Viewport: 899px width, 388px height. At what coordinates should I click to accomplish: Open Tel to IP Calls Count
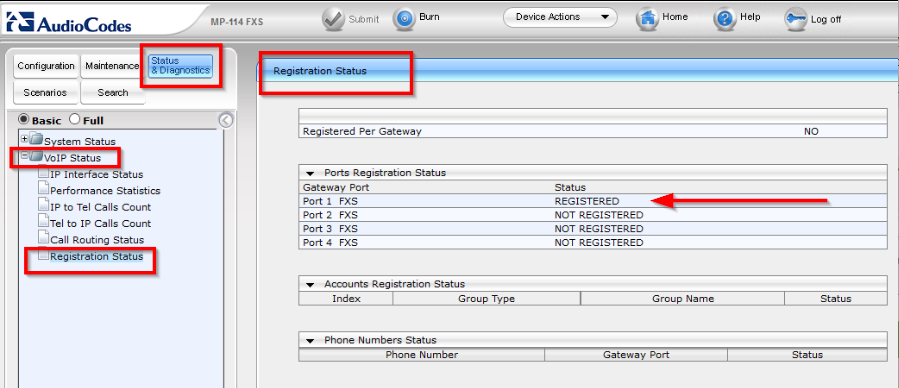point(101,224)
